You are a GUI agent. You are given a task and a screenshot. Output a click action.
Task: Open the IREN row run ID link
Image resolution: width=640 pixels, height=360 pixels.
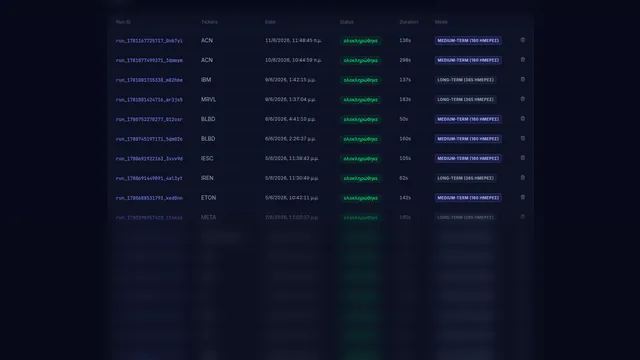149,178
